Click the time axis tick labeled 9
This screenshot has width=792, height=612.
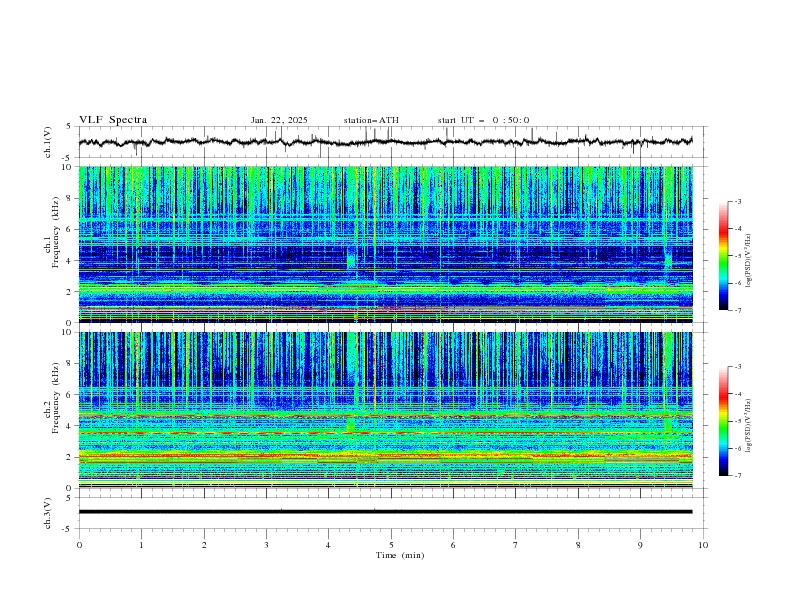click(x=640, y=545)
